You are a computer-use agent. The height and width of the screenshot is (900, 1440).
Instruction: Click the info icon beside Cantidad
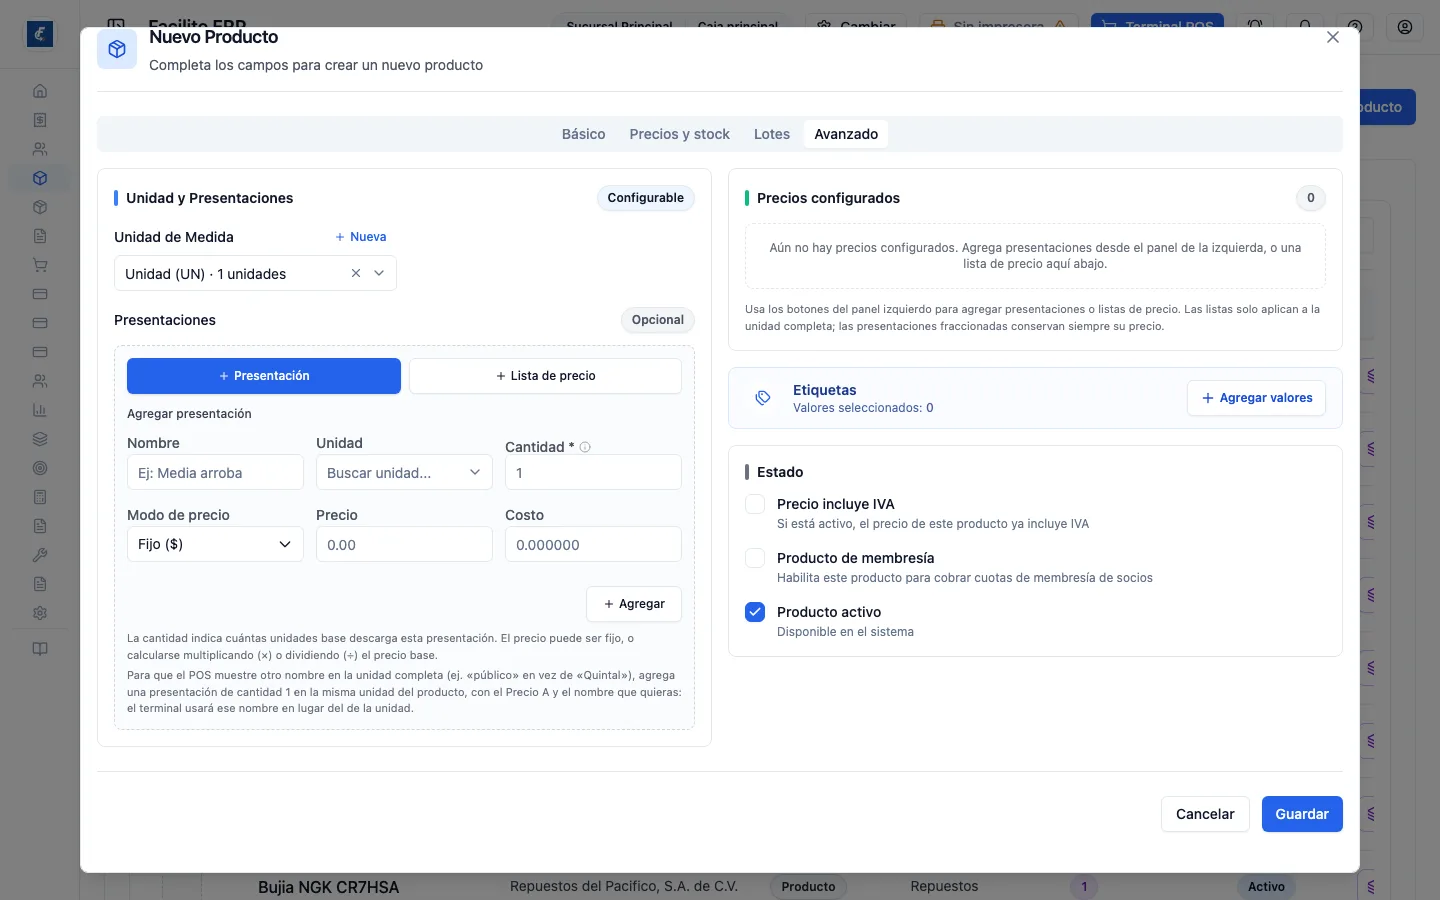[x=585, y=447]
